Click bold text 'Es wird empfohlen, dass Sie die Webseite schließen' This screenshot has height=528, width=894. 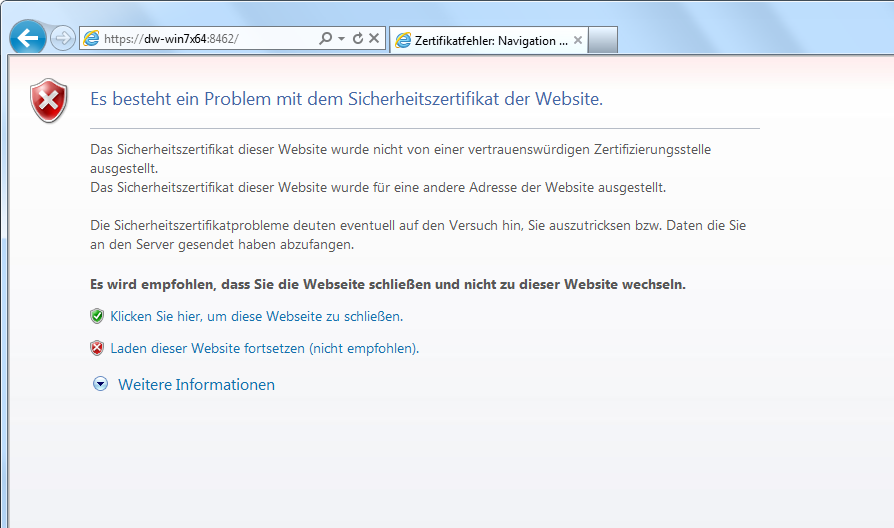388,284
